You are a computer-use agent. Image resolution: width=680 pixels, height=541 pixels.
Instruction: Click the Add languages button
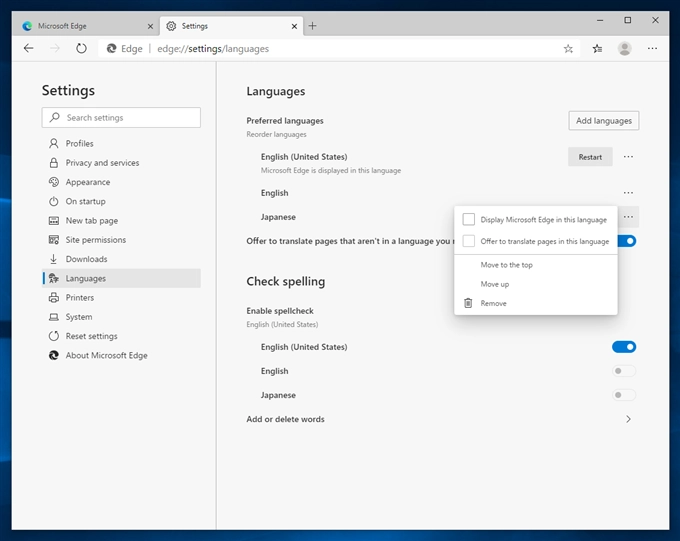click(x=604, y=121)
